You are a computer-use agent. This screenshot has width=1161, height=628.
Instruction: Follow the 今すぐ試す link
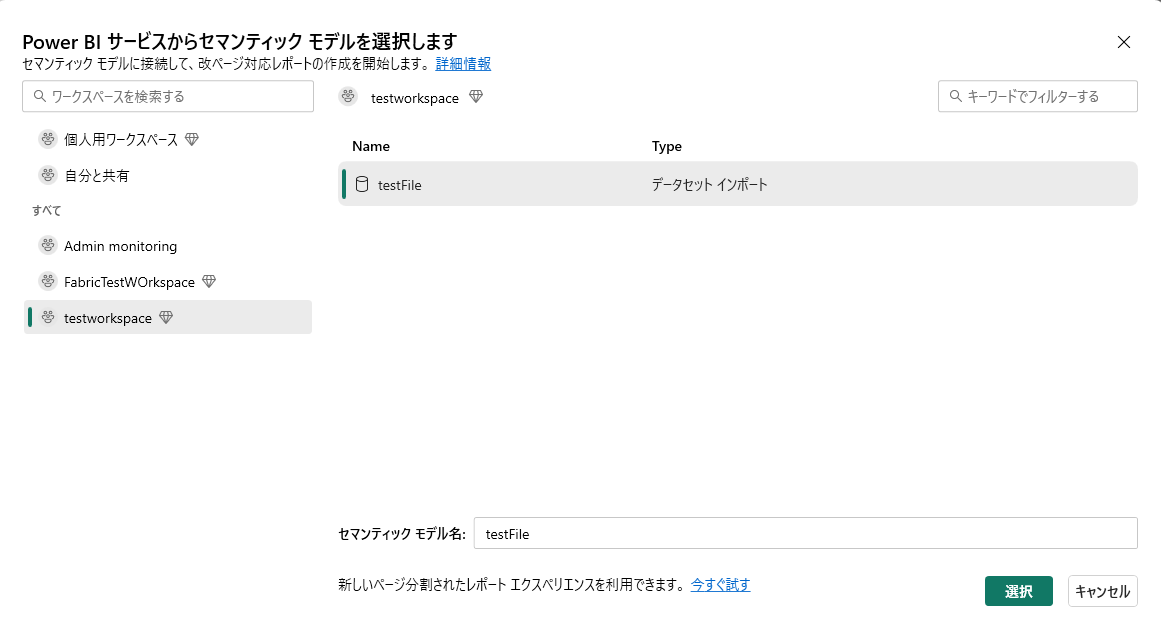pos(720,584)
